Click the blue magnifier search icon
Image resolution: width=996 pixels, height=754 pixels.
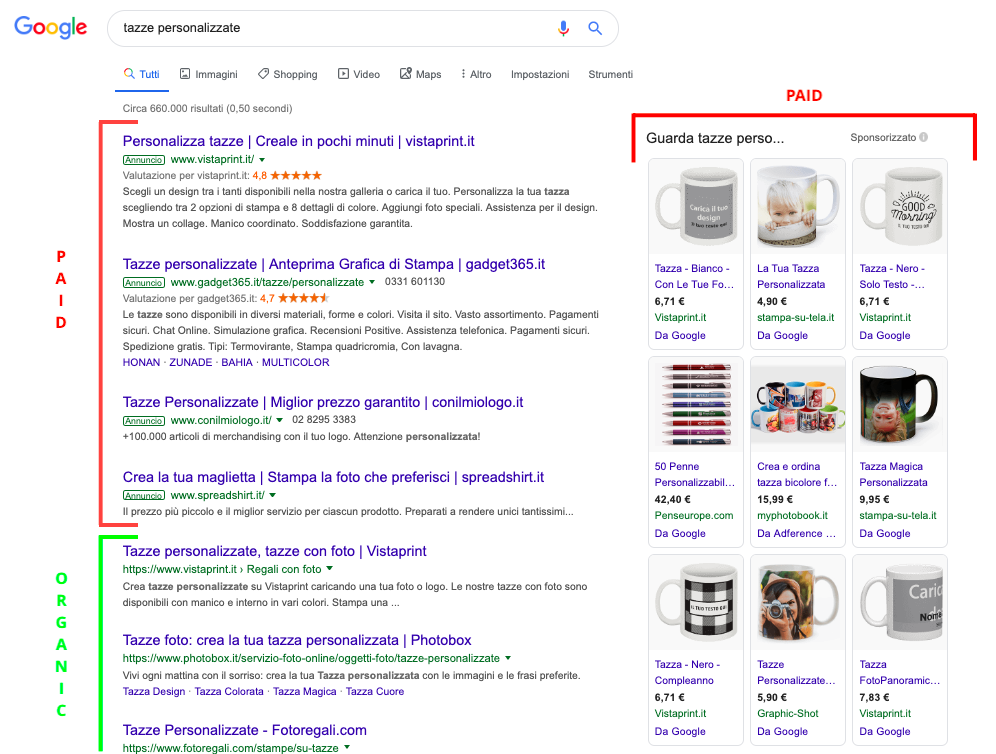point(596,29)
